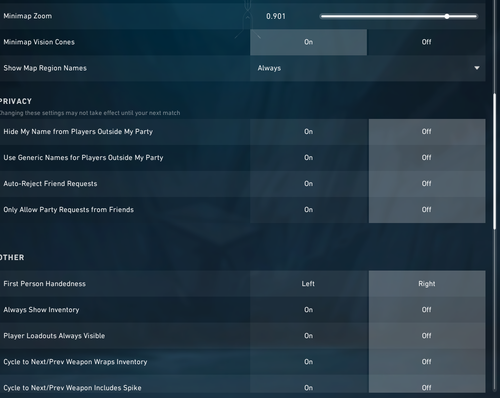Click the Minimap Zoom label

point(28,16)
